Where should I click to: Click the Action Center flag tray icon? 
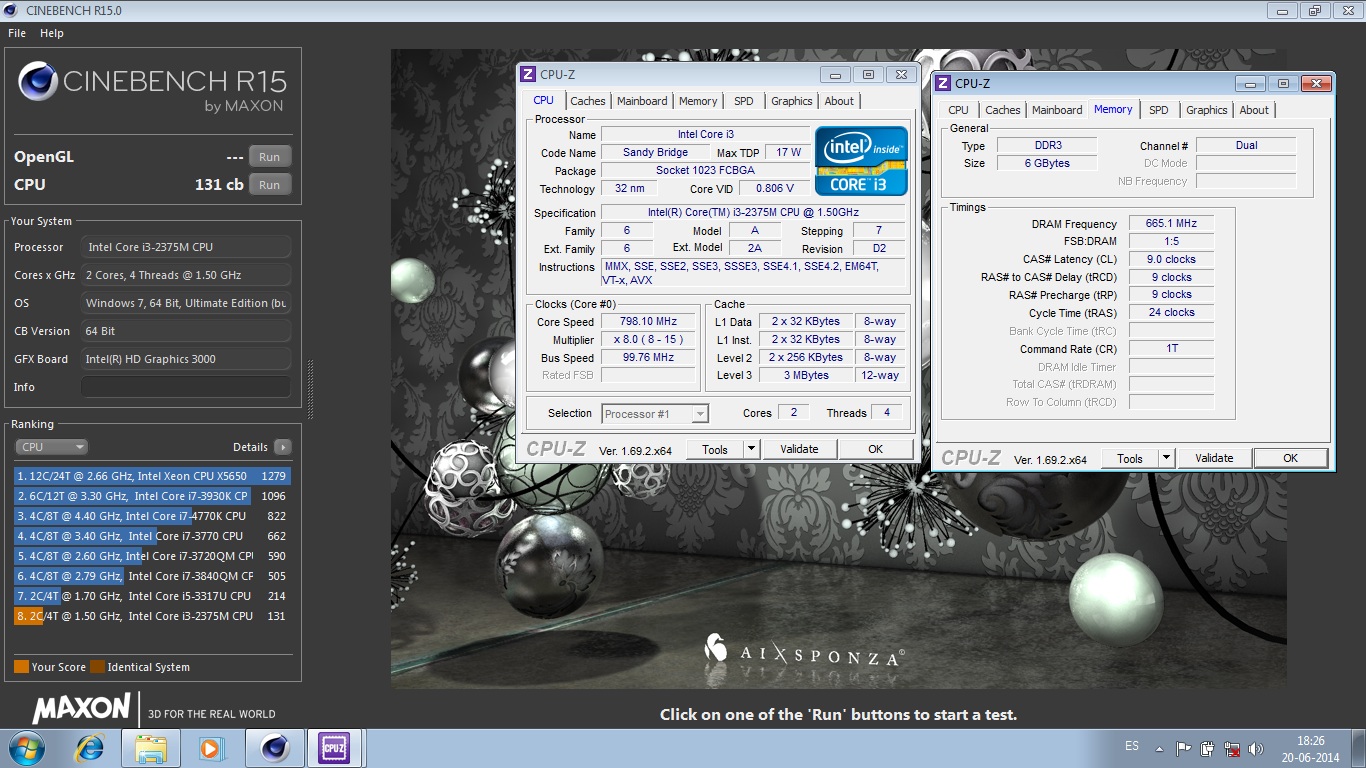pyautogui.click(x=1183, y=748)
